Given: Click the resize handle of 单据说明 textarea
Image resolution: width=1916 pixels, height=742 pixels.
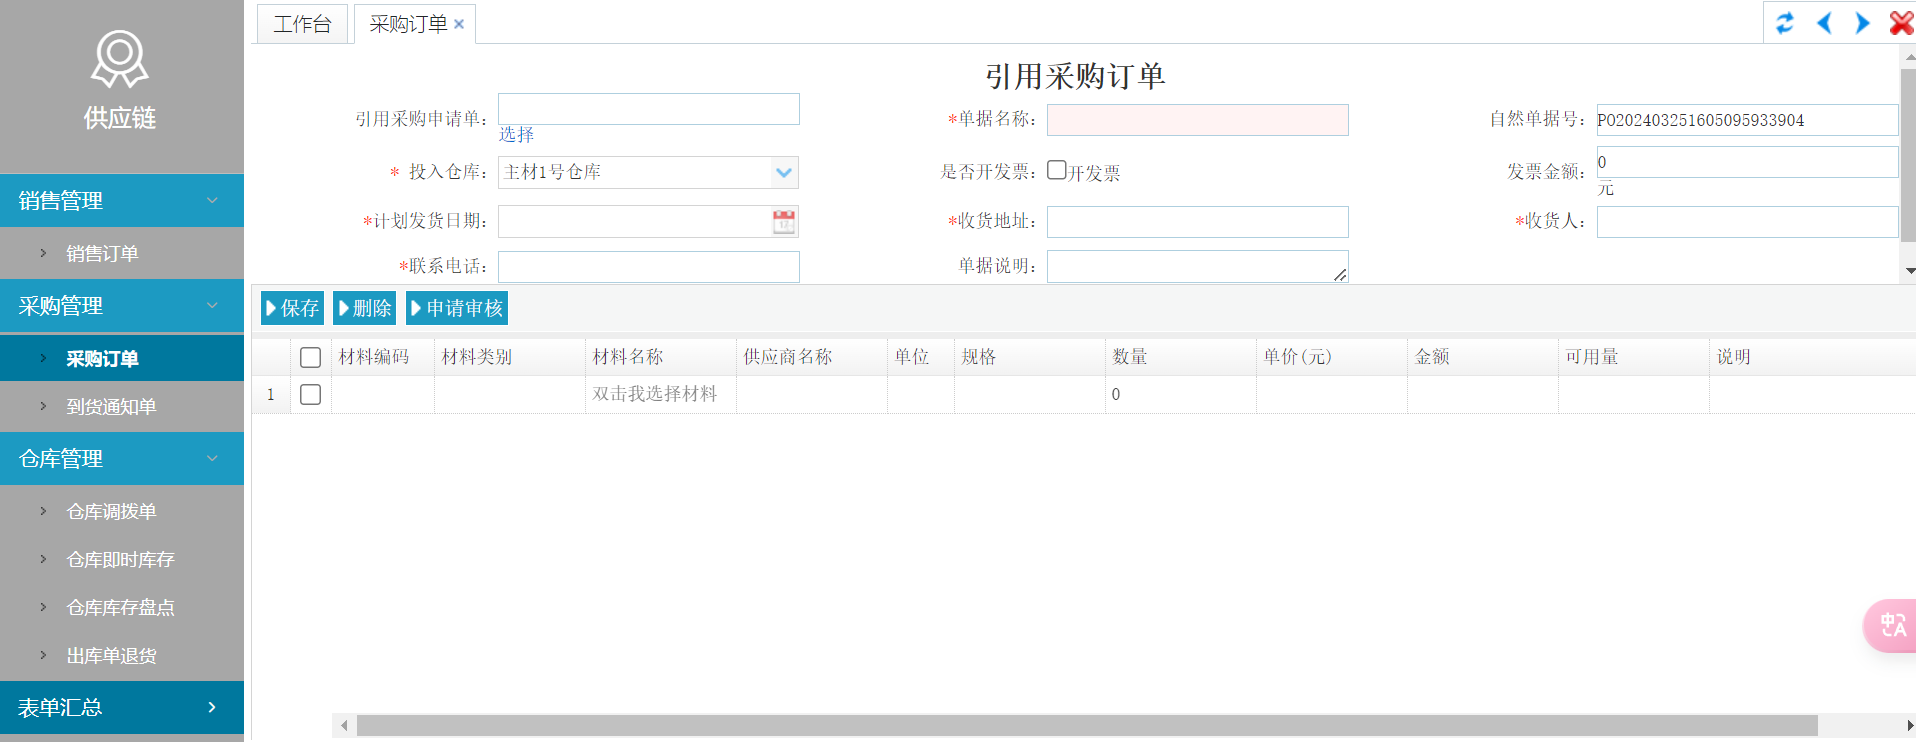Looking at the screenshot, I should (1340, 274).
